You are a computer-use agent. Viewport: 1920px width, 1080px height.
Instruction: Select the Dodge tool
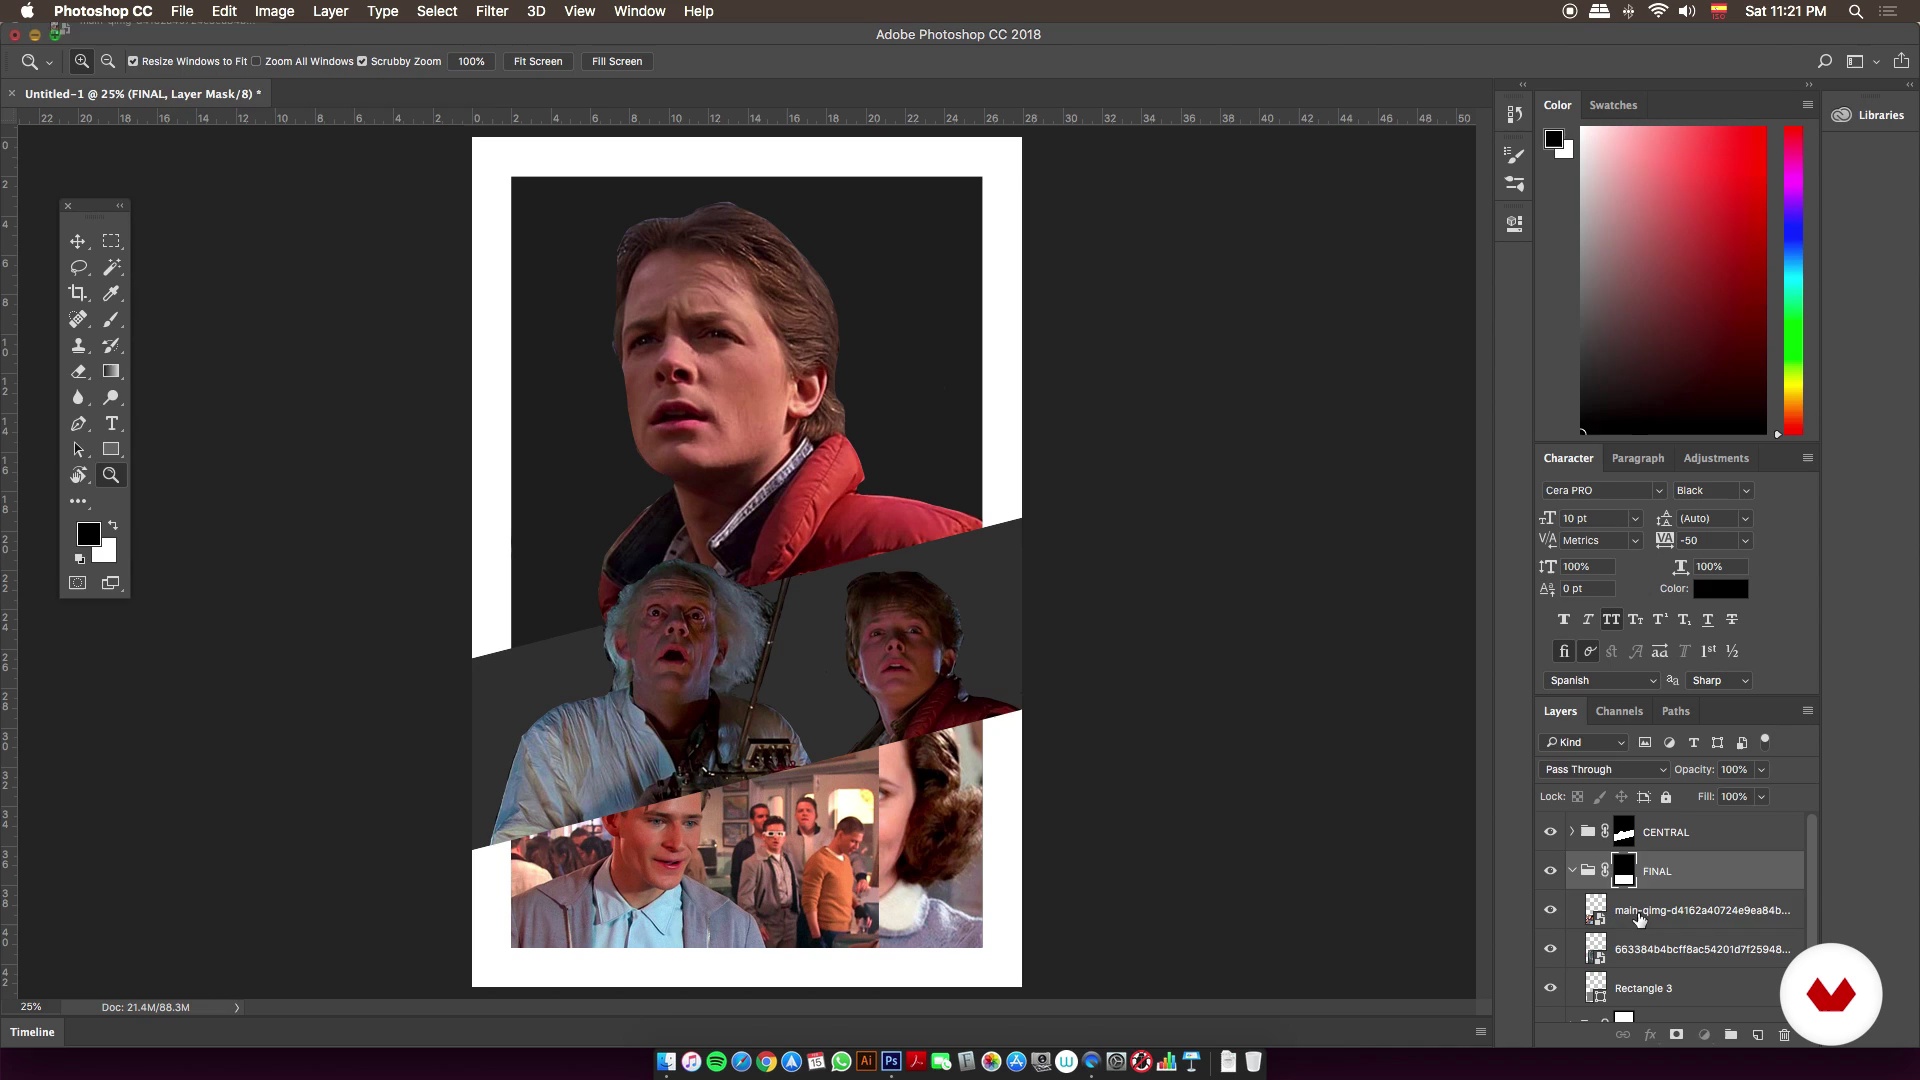click(x=111, y=397)
